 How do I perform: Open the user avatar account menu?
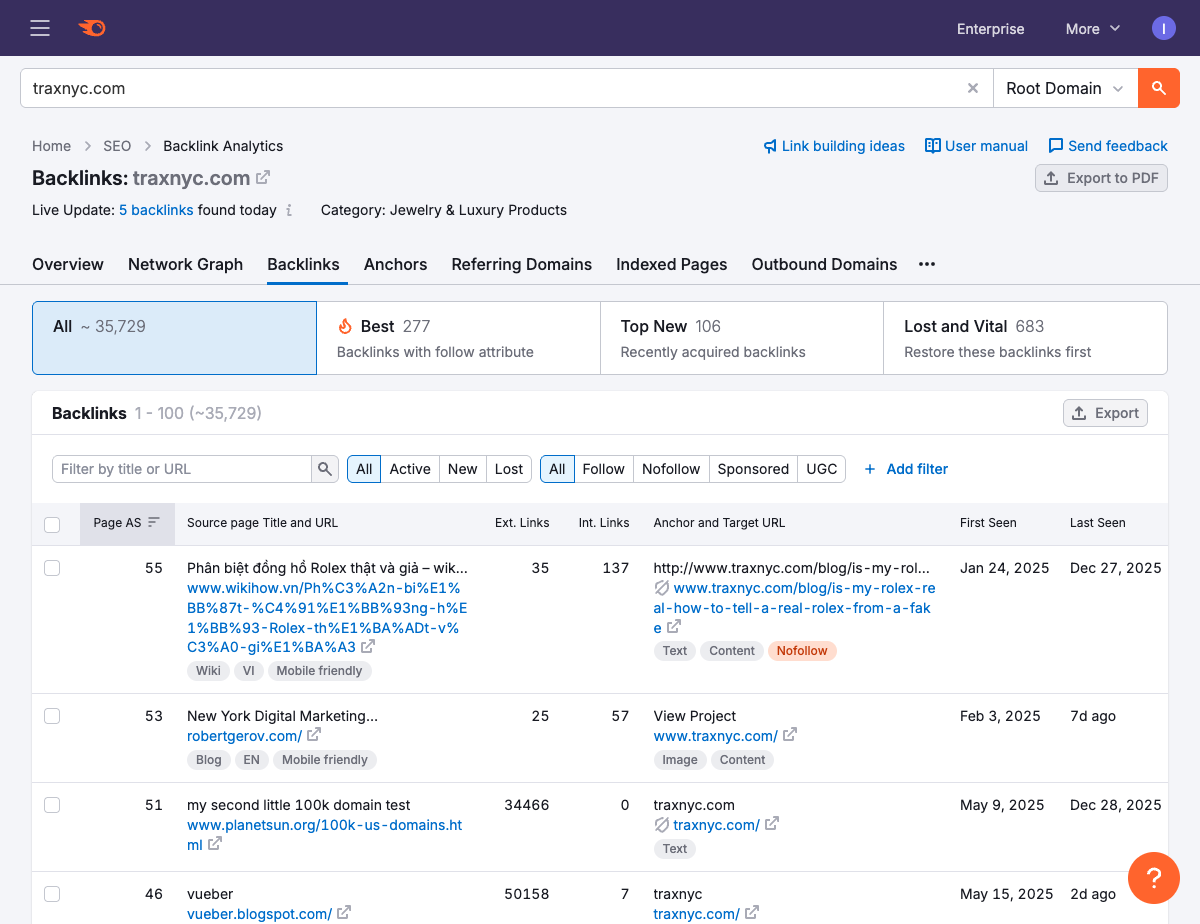tap(1164, 28)
